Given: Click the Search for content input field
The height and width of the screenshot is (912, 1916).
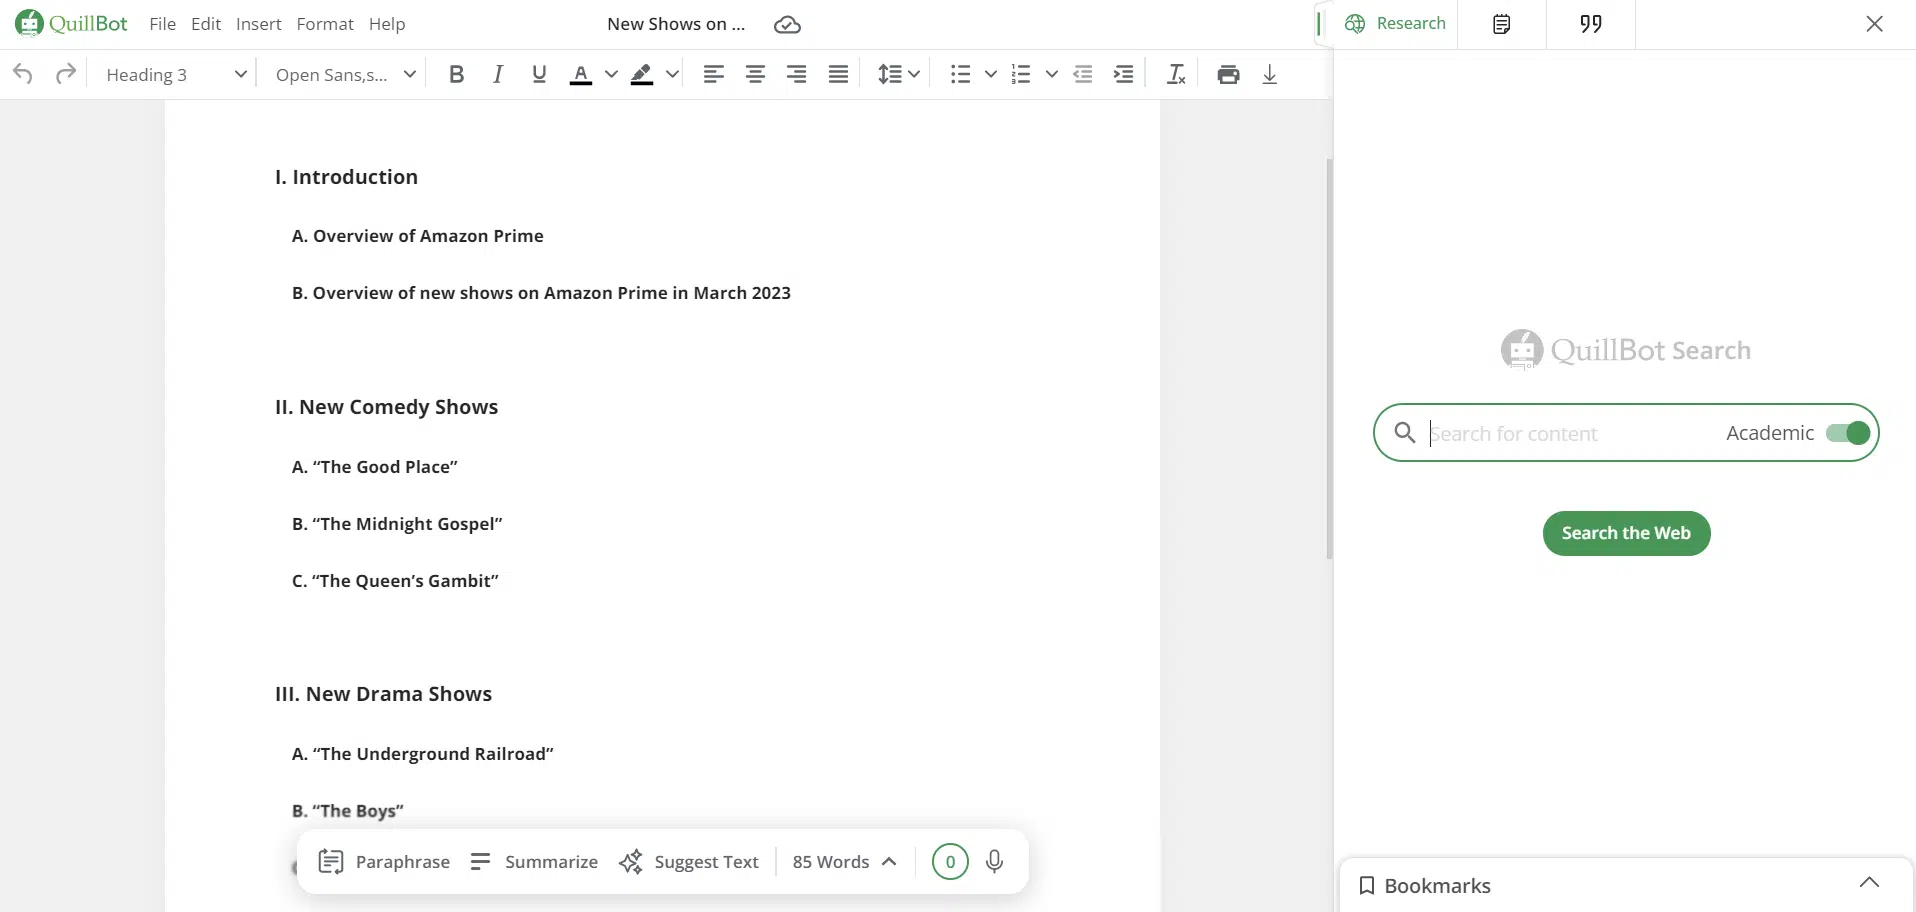Looking at the screenshot, I should pyautogui.click(x=1570, y=433).
